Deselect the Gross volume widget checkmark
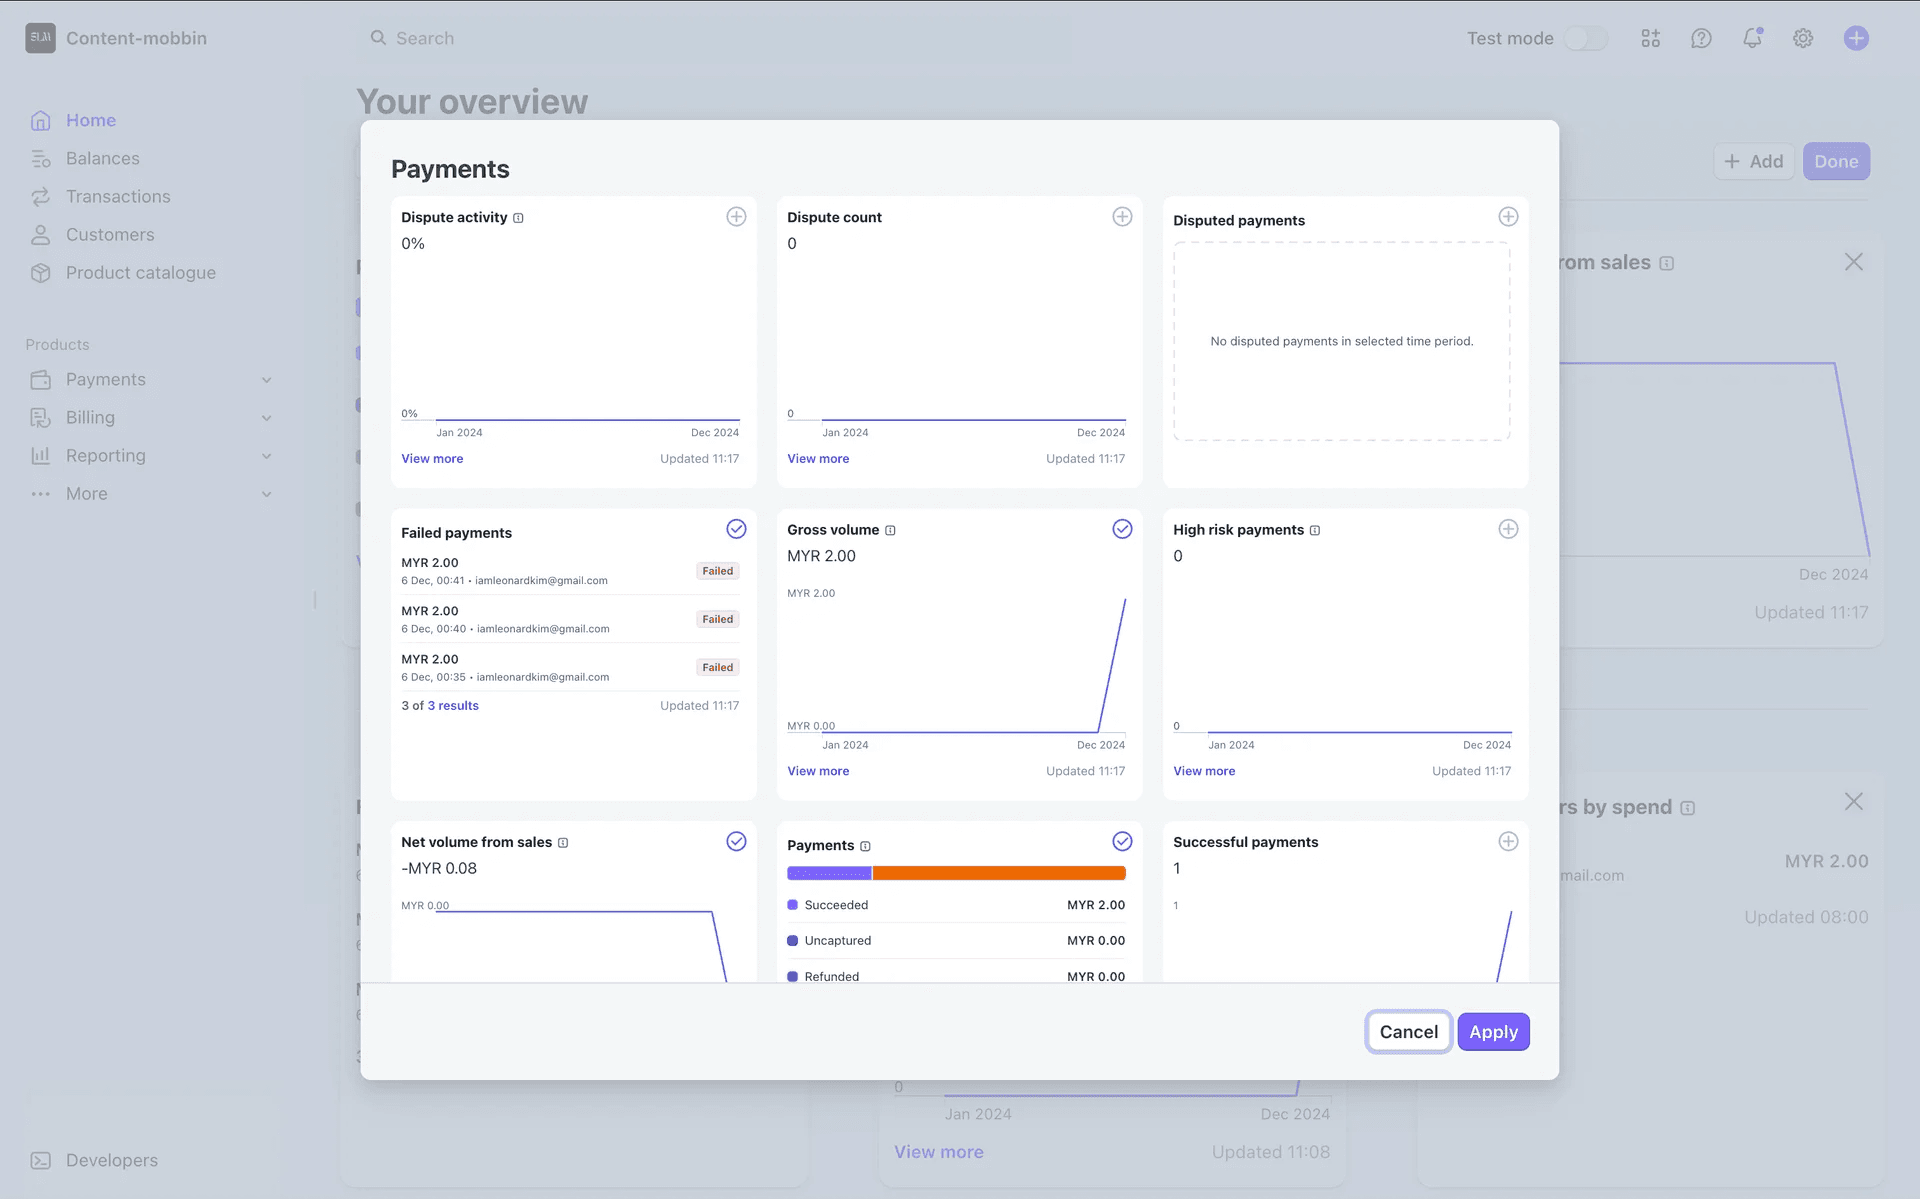This screenshot has height=1199, width=1920. [x=1122, y=529]
